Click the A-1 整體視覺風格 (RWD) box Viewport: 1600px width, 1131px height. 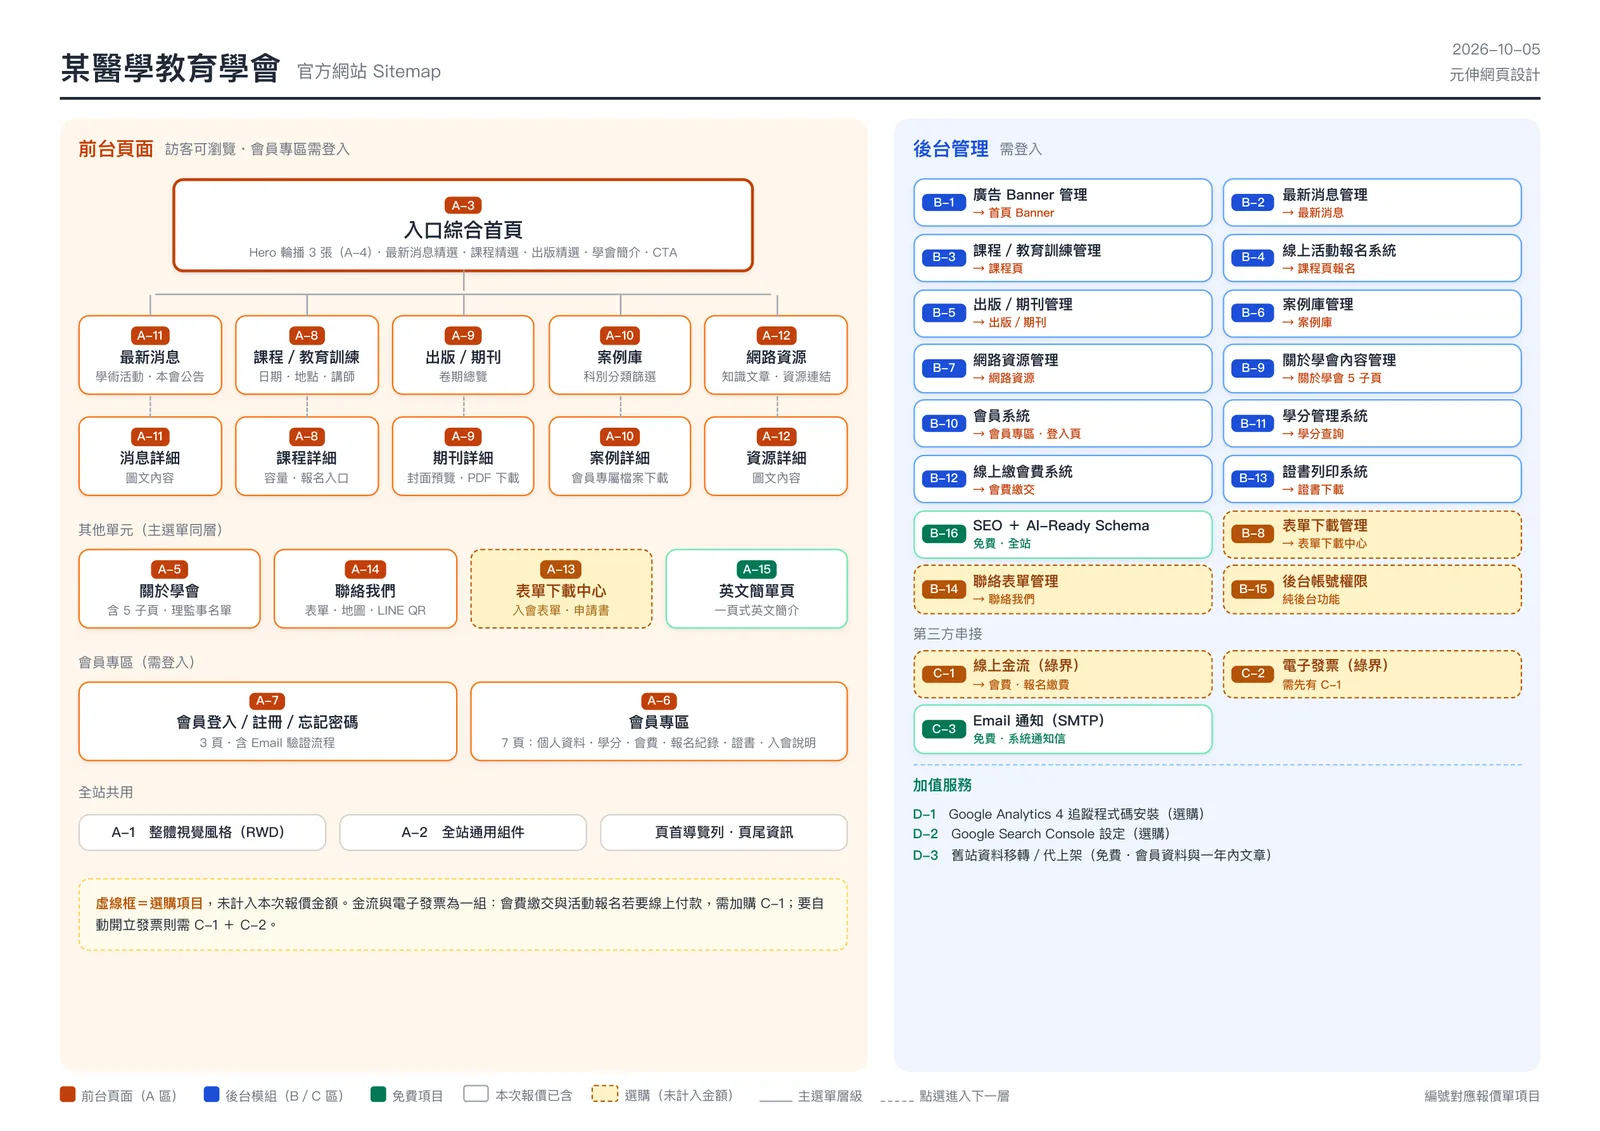(x=202, y=832)
